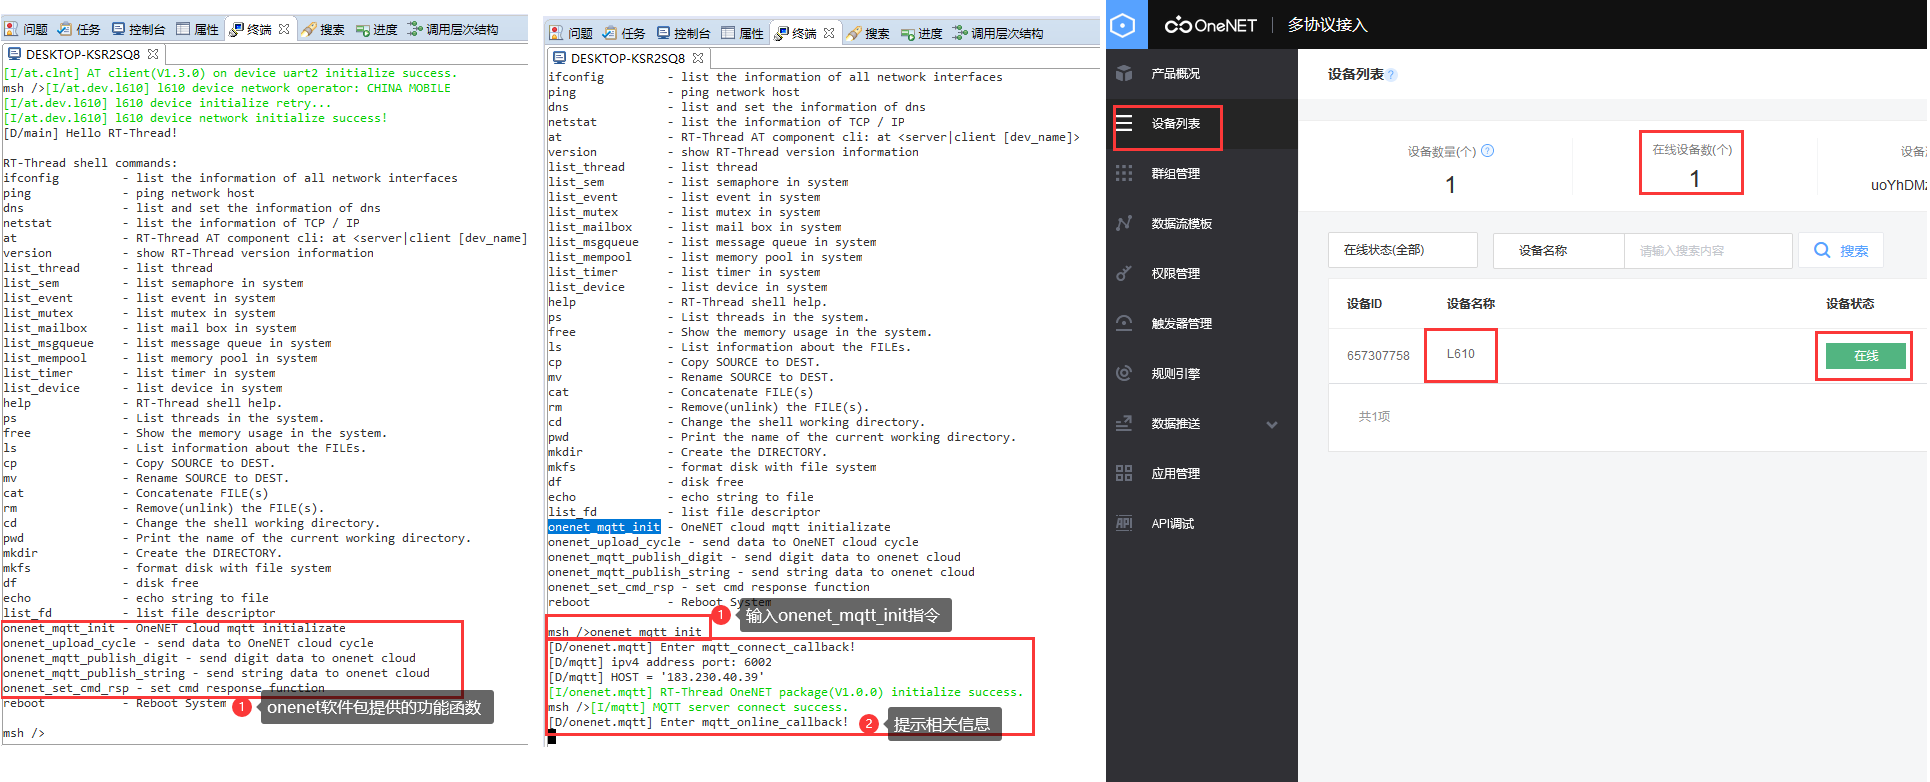Close the 终端 tab in middle window
Image resolution: width=1930 pixels, height=782 pixels.
coord(829,33)
